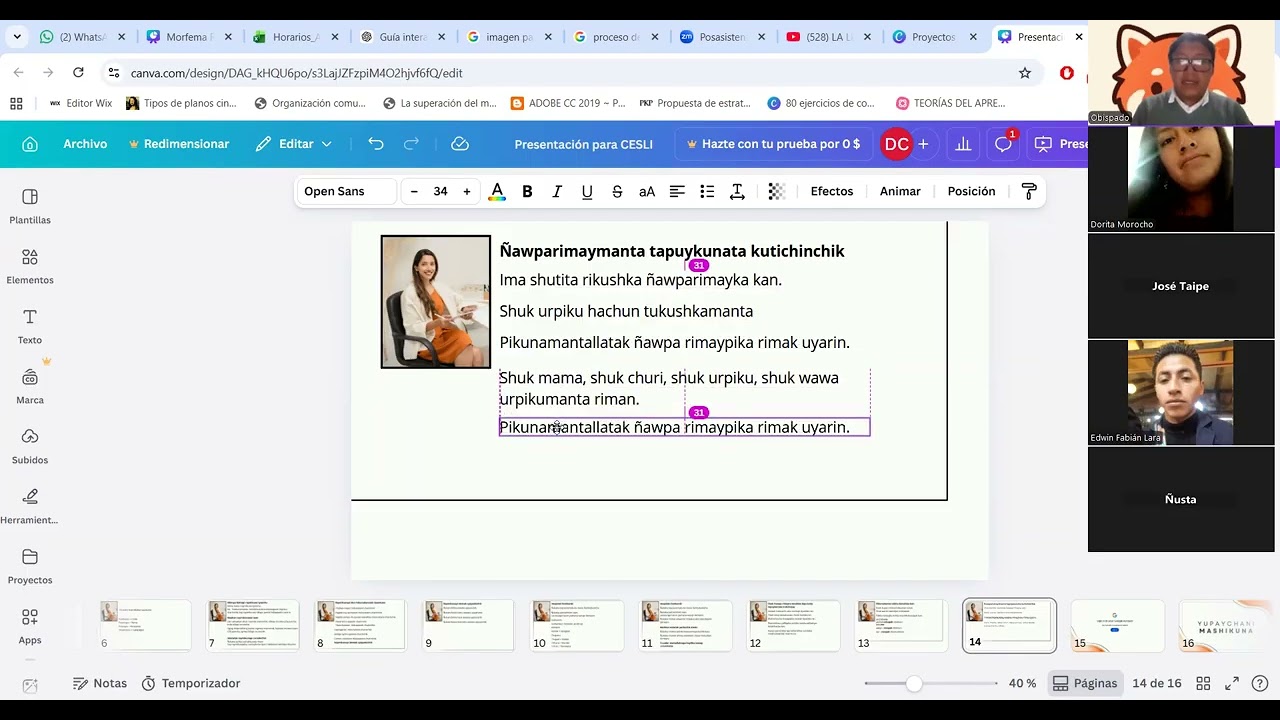1280x720 pixels.
Task: Switch to the Horarios browser tab
Action: point(295,37)
